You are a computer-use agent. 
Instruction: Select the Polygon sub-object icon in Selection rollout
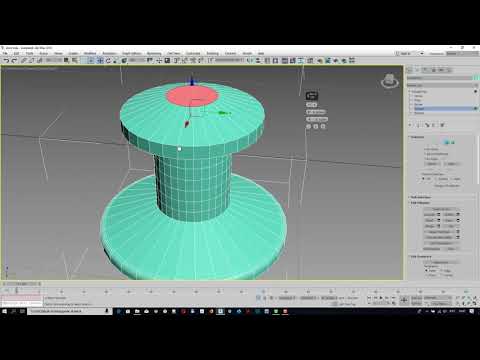[x=447, y=142]
